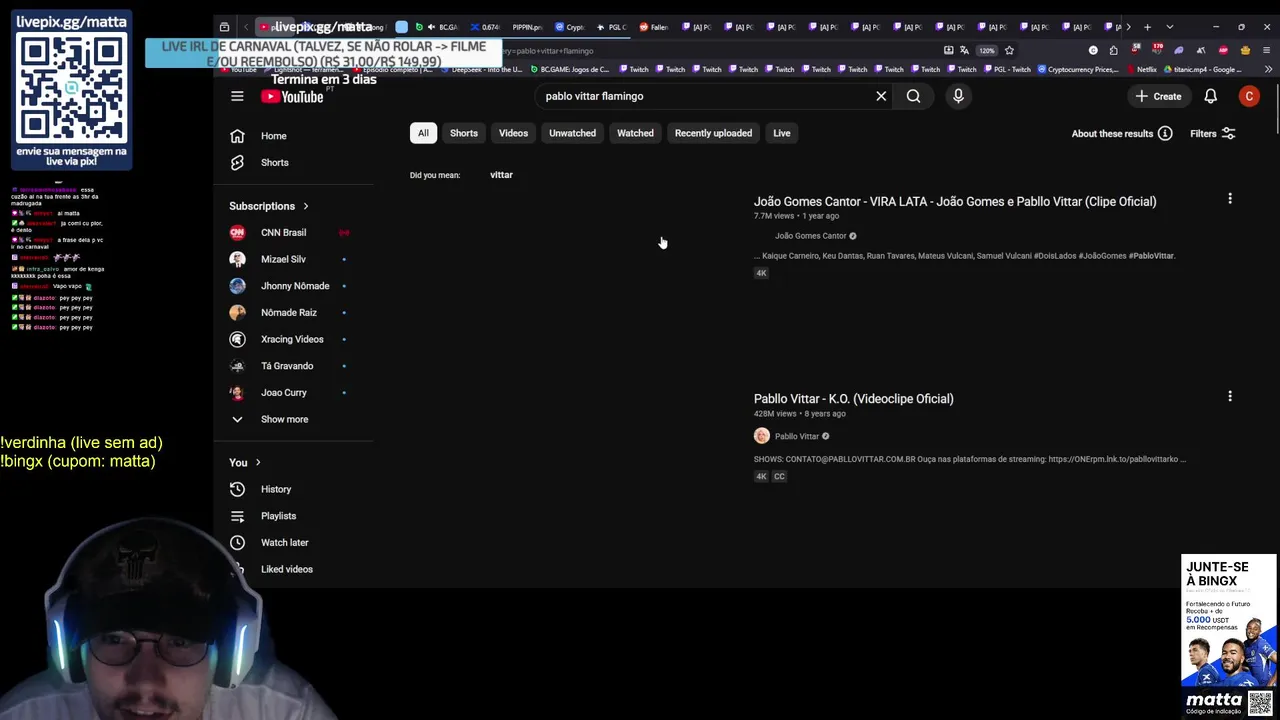
Task: Select the Recently uploaded filter chip
Action: [713, 133]
